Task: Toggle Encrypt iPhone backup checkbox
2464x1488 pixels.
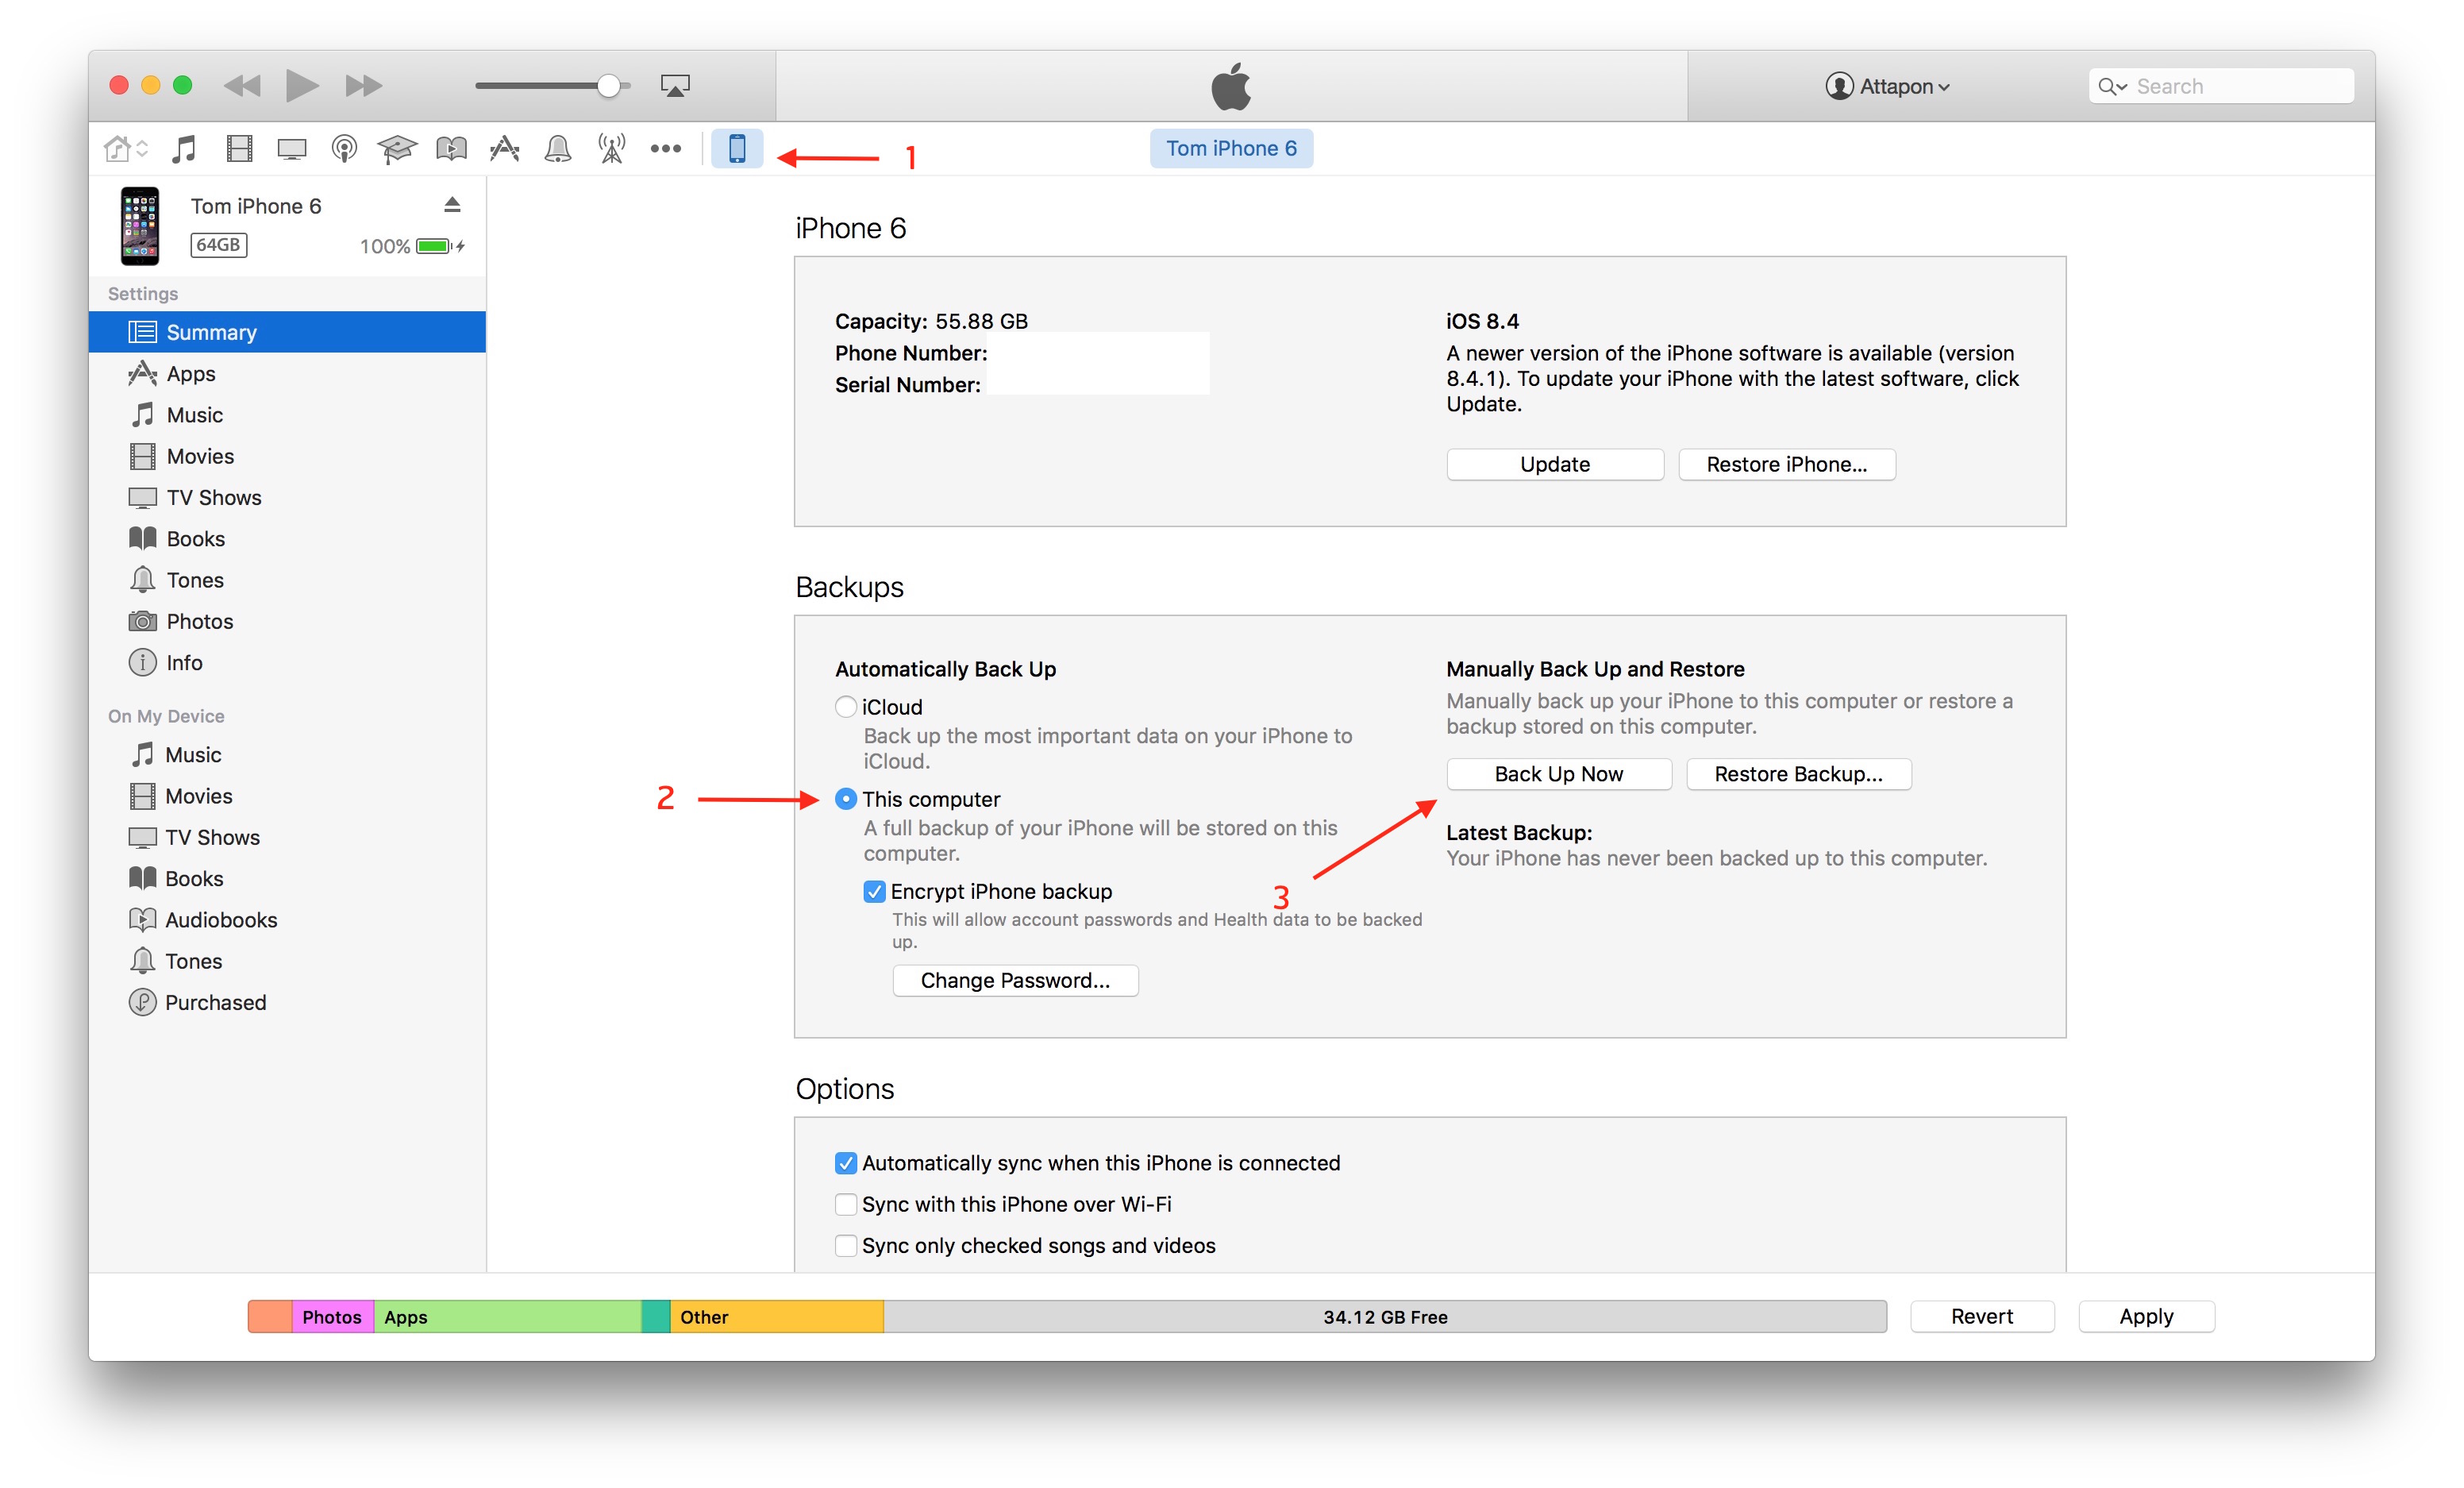Action: 874,891
